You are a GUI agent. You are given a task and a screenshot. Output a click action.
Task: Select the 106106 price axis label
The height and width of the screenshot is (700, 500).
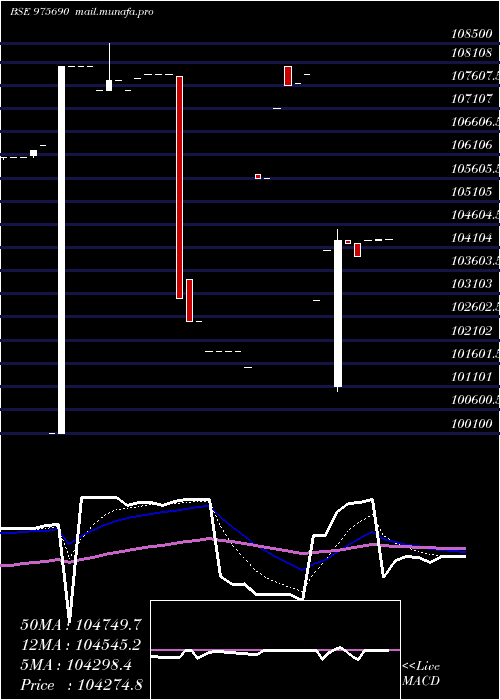tap(473, 145)
